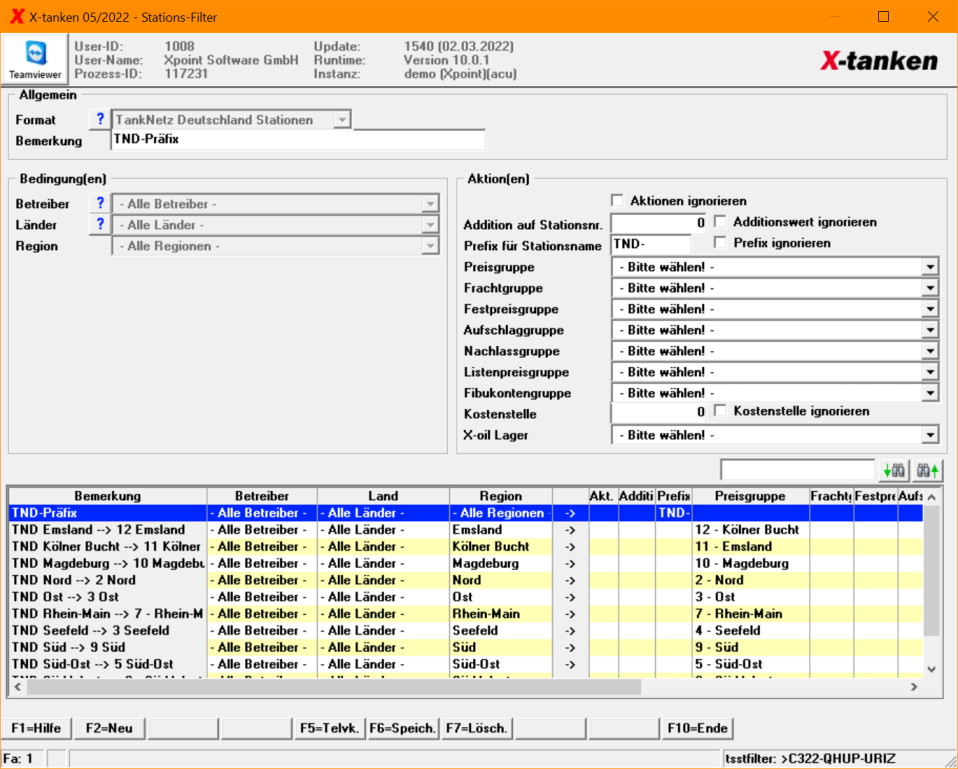Open the Länder help question mark
Viewport: 958px width, 769px height.
100,224
